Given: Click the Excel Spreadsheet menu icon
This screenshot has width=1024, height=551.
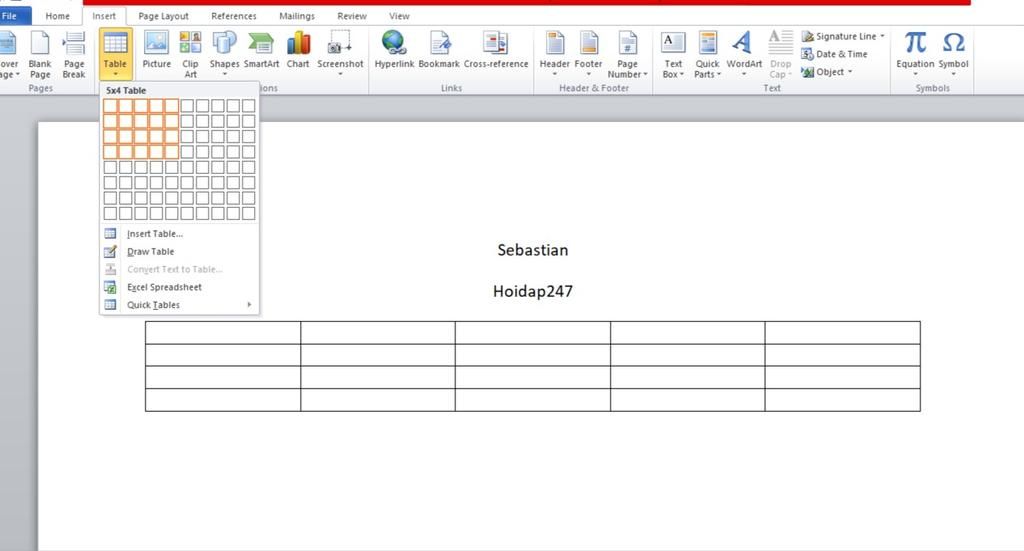Looking at the screenshot, I should point(110,287).
